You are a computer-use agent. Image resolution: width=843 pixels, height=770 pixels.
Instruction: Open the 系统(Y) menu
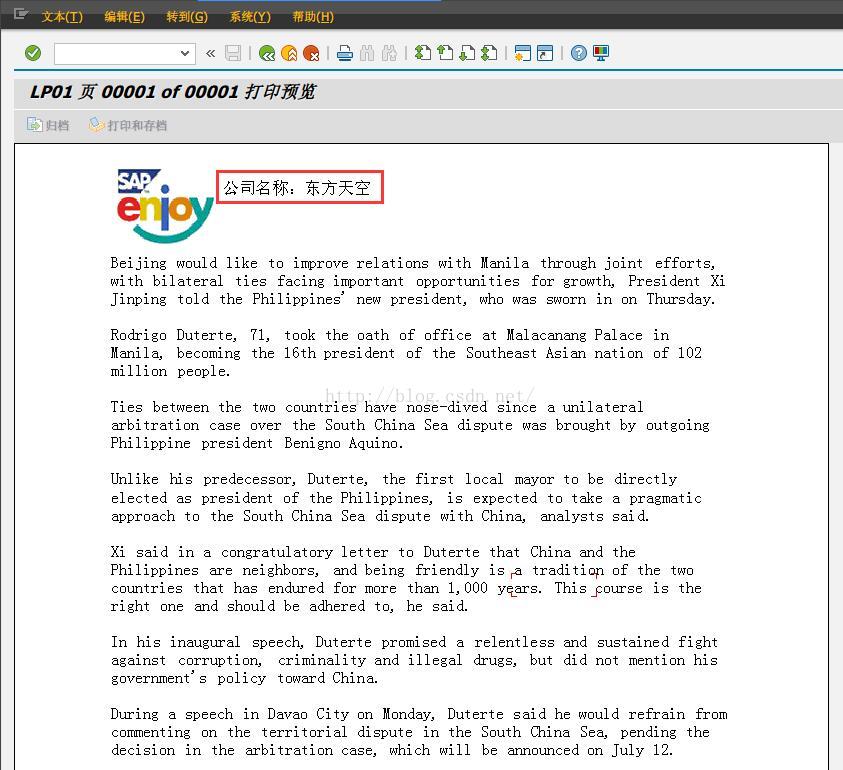pos(250,17)
